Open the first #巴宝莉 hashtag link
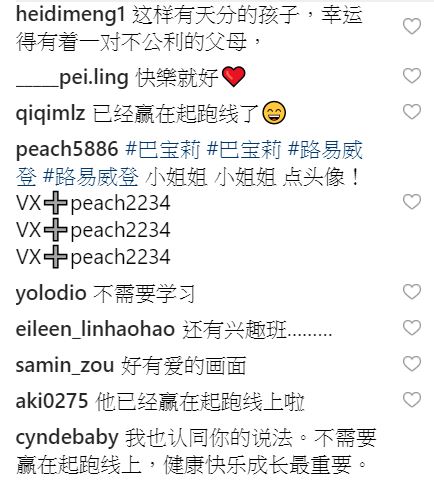434x481 pixels. coord(163,149)
